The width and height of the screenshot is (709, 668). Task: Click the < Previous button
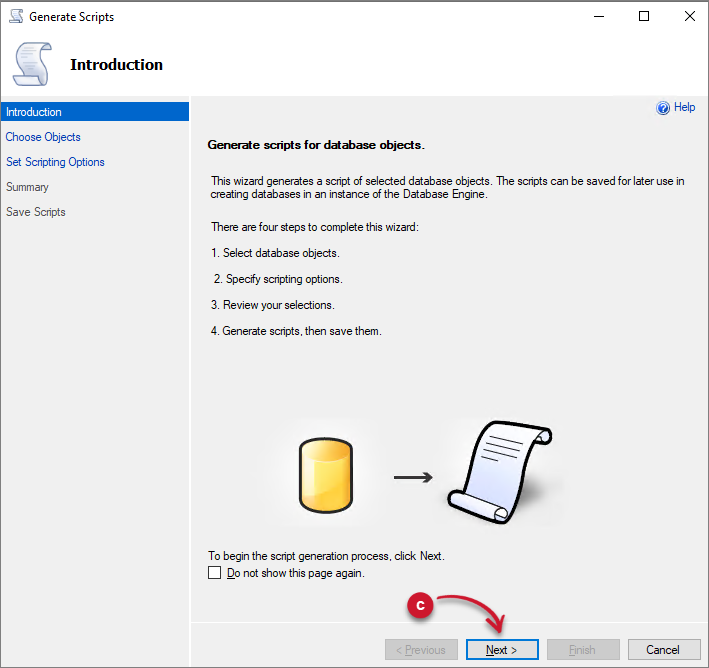click(421, 650)
